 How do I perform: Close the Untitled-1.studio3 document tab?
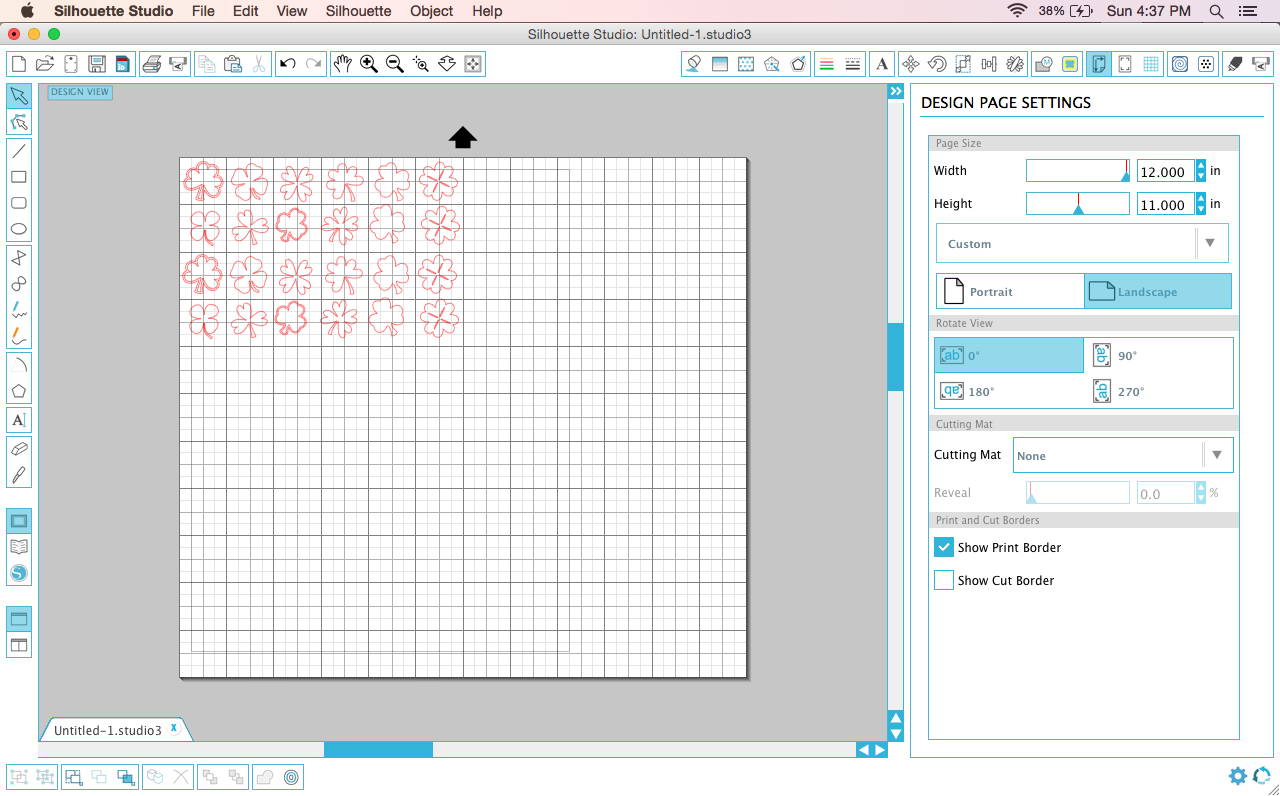pyautogui.click(x=174, y=729)
